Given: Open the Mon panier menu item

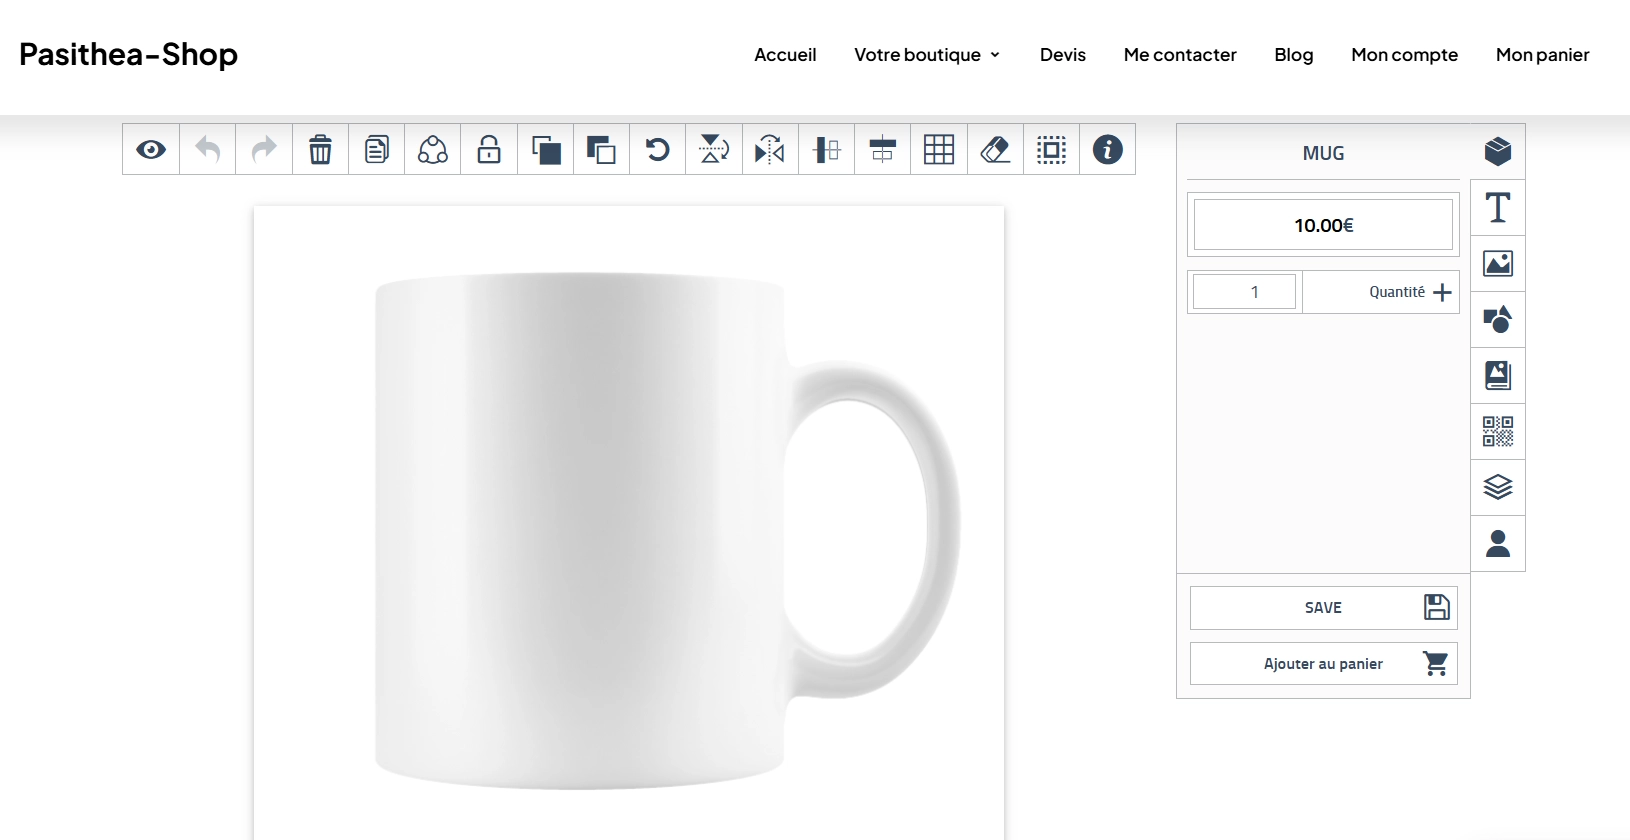Looking at the screenshot, I should tap(1542, 55).
